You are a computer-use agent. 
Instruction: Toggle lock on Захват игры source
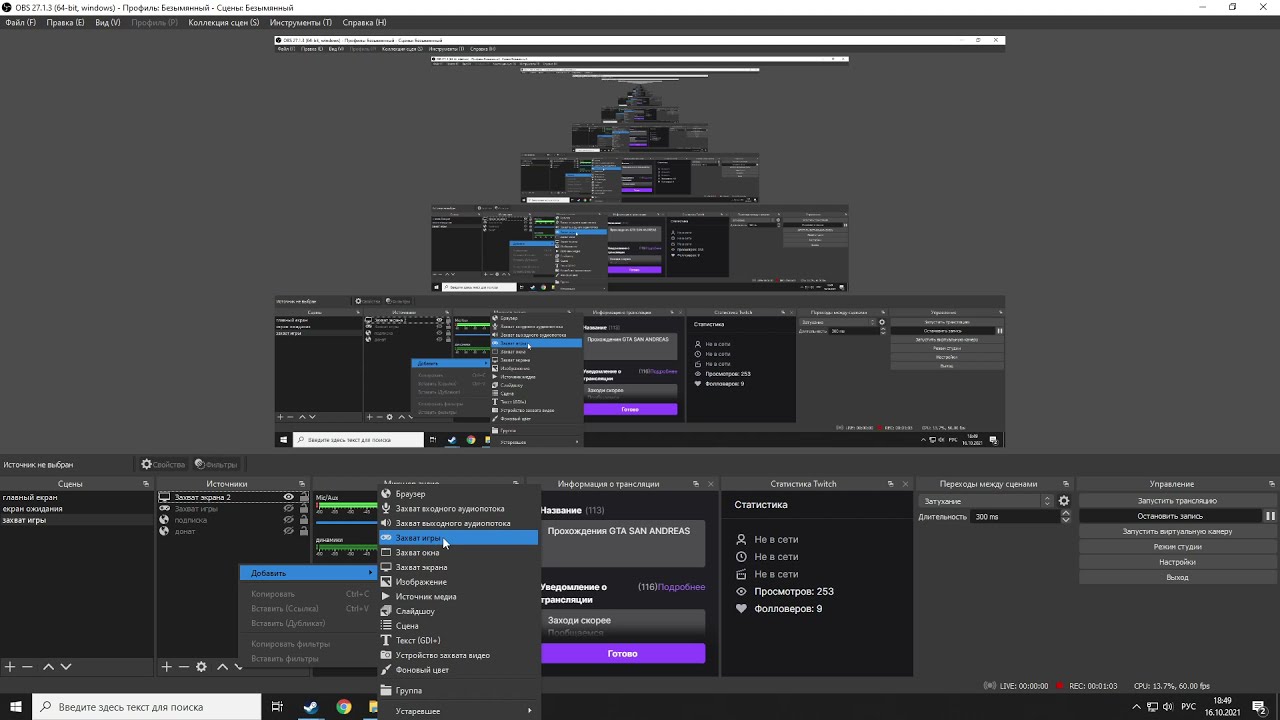click(304, 509)
